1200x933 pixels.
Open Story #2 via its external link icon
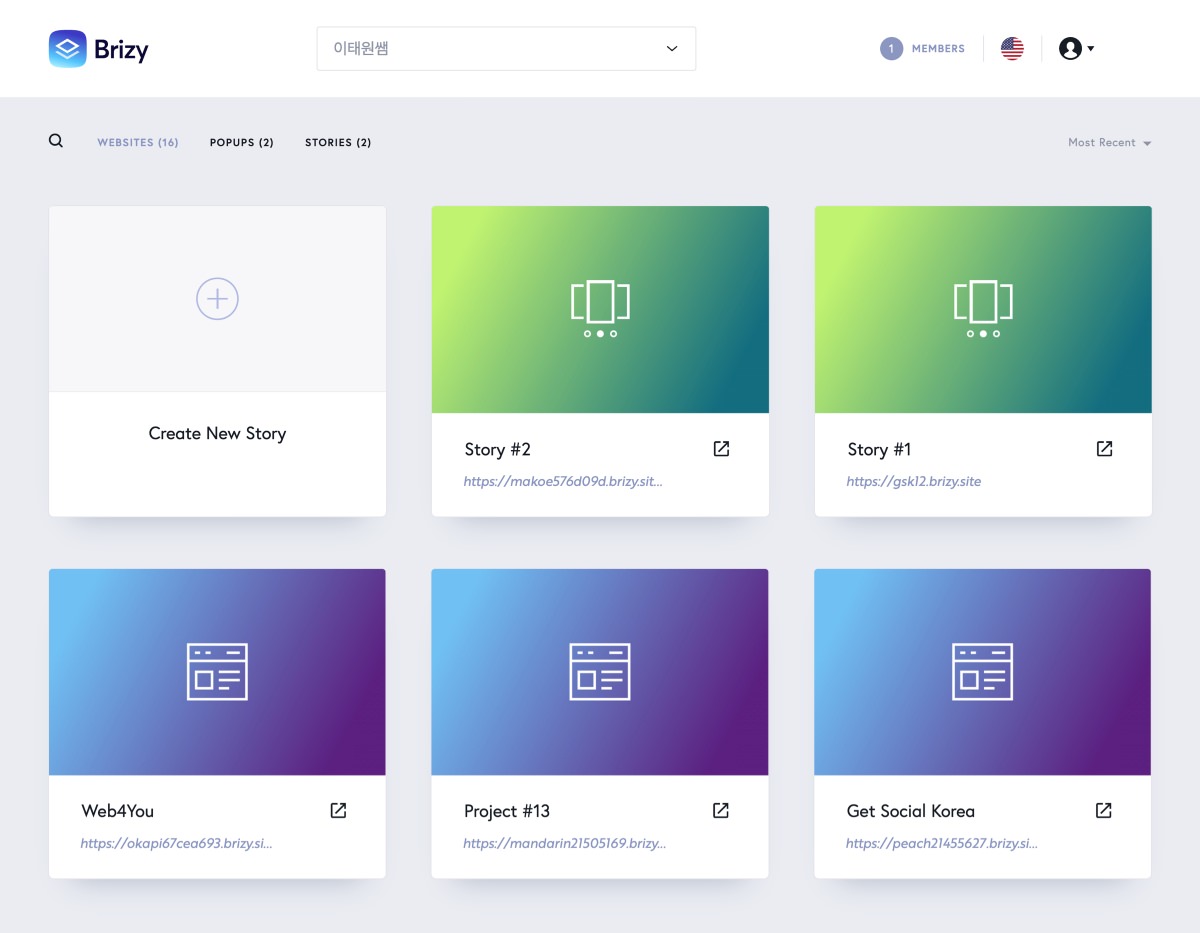coord(721,449)
